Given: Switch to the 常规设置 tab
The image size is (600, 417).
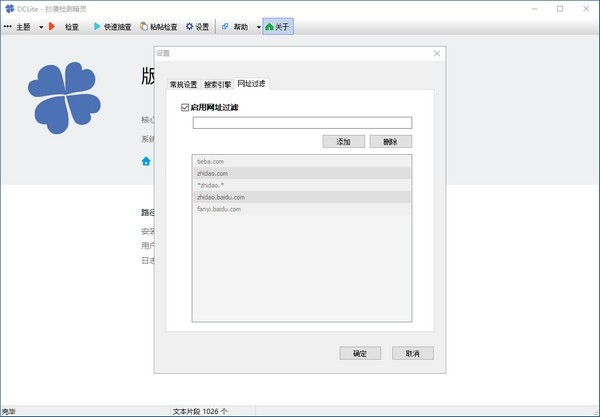Looking at the screenshot, I should click(183, 84).
